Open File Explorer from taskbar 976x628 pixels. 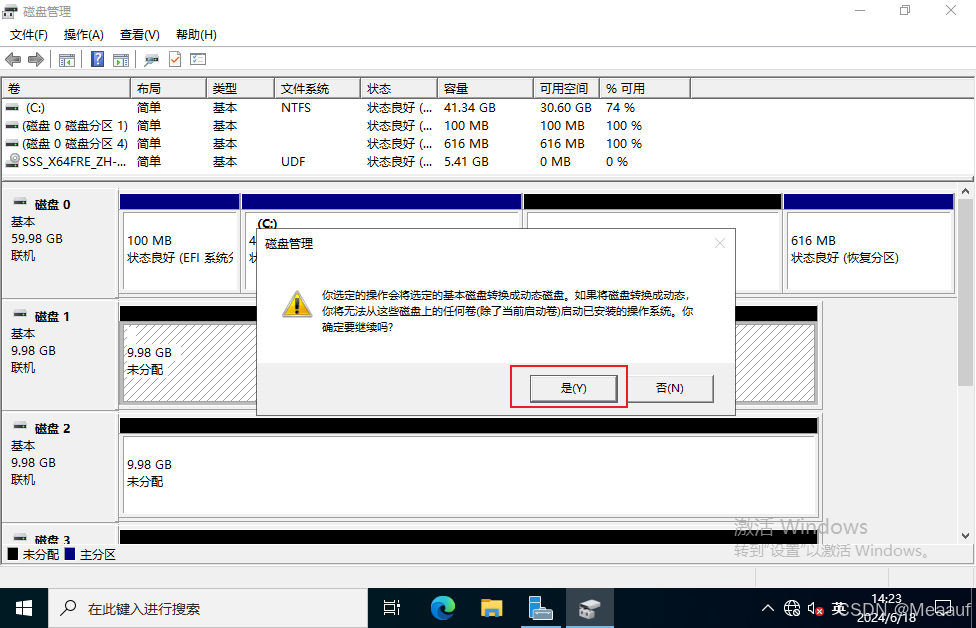(492, 608)
